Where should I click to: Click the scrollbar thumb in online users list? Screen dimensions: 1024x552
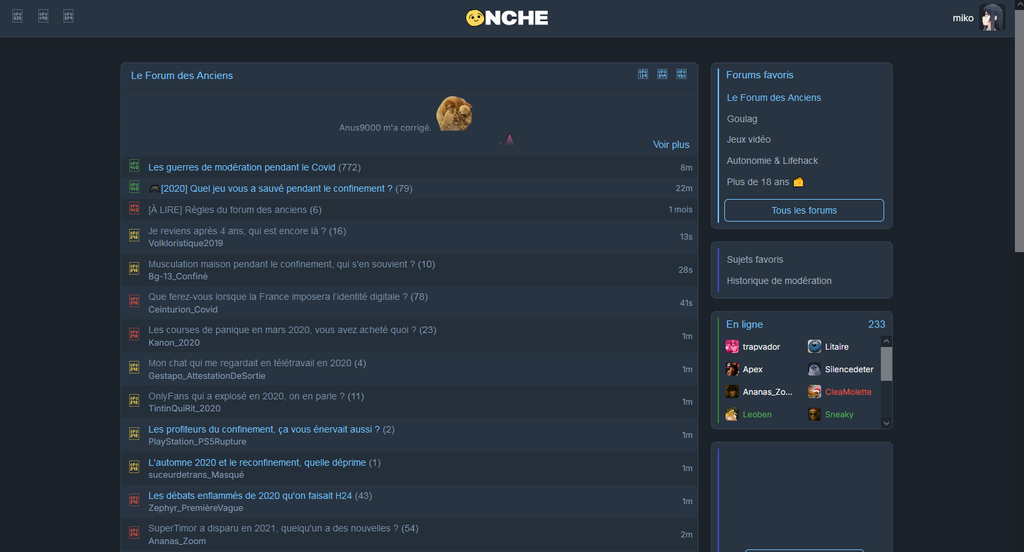(x=886, y=363)
